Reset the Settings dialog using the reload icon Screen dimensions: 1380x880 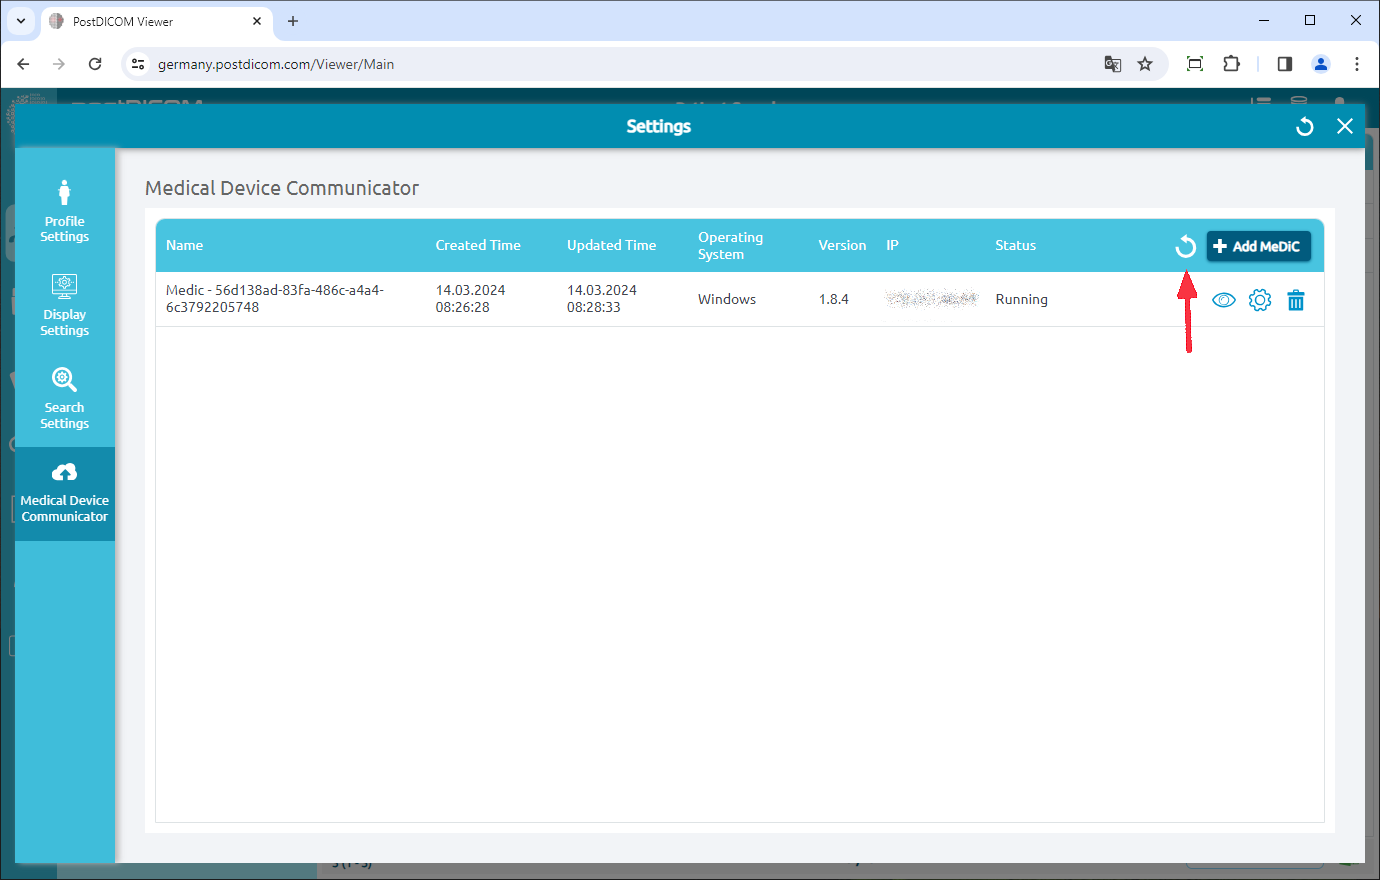1304,126
